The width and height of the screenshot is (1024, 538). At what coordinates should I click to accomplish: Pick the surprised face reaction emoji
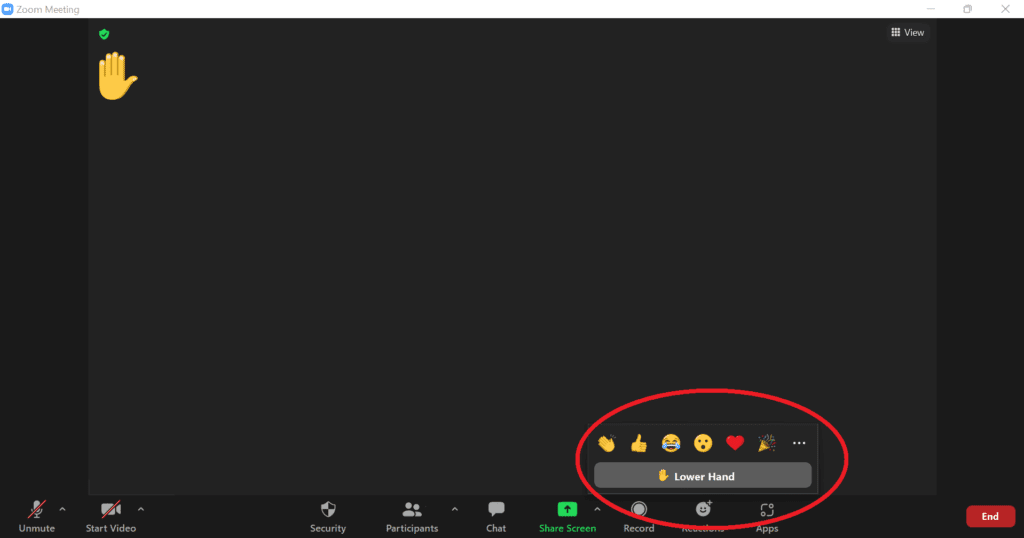(703, 443)
